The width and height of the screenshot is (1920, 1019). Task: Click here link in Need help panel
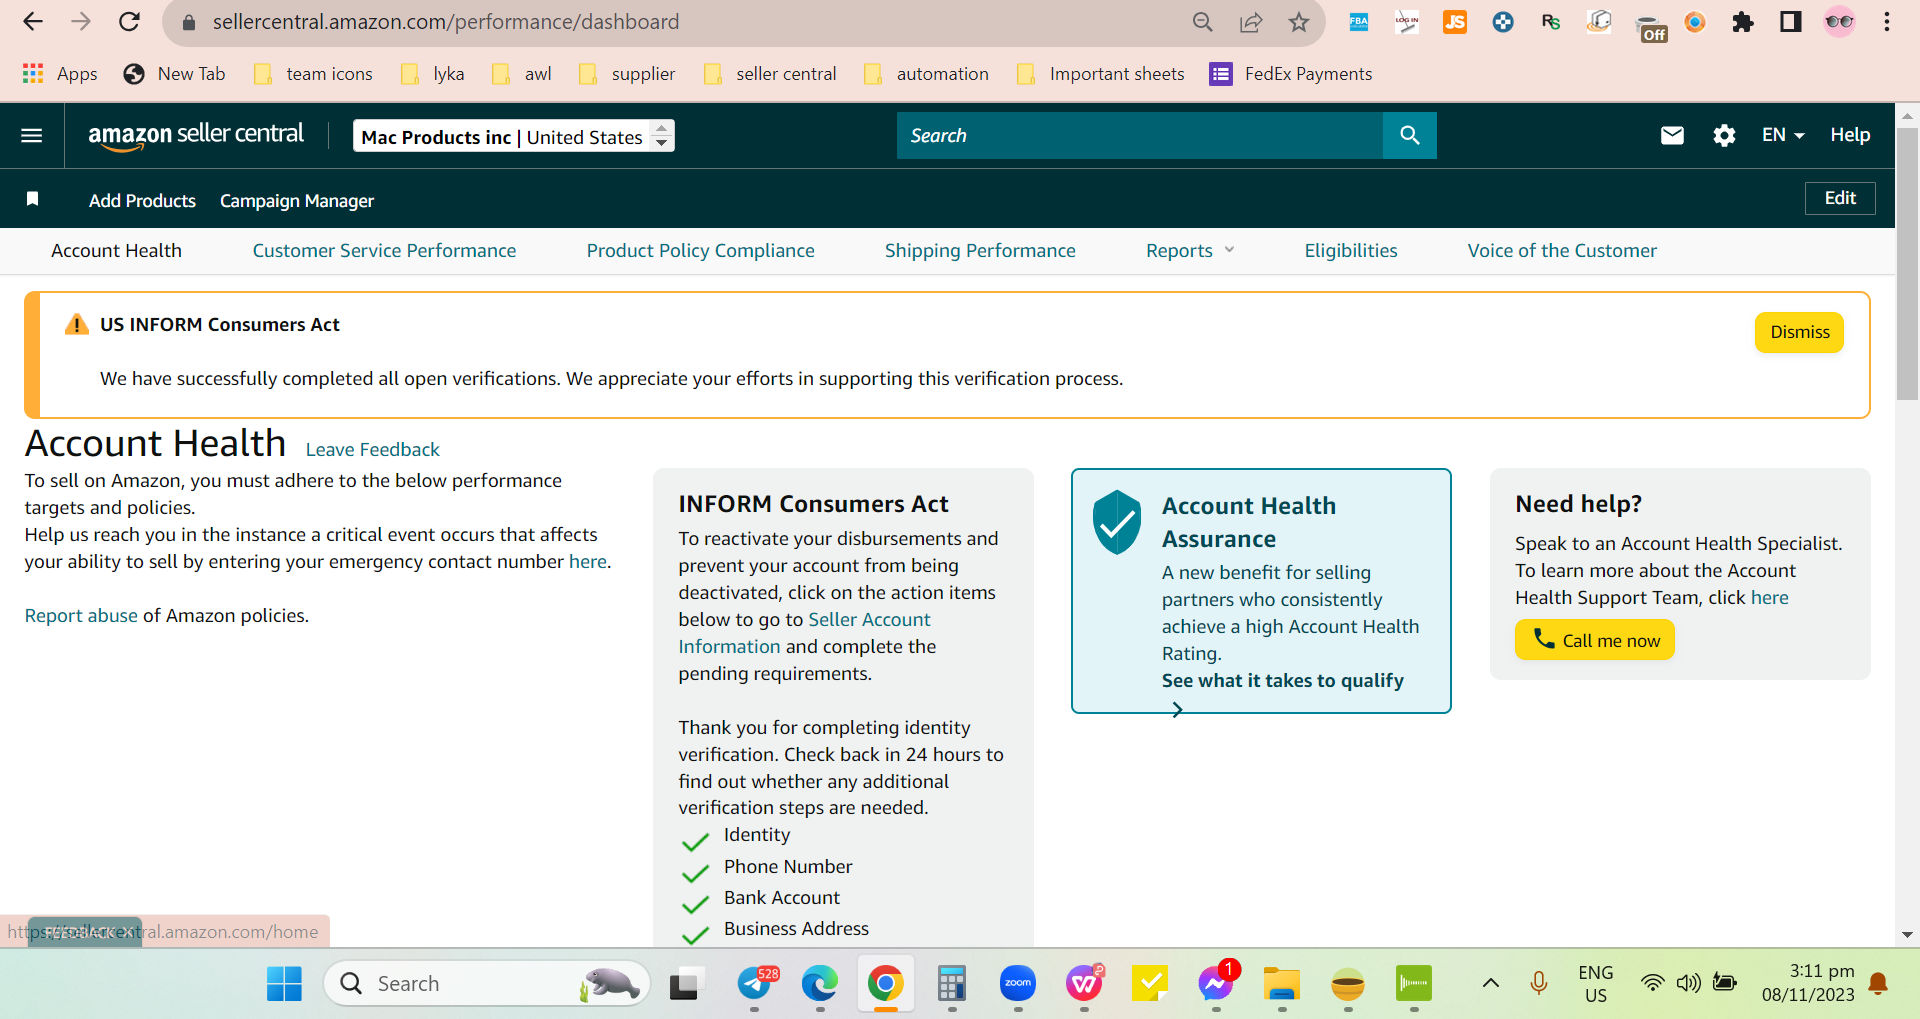1769,598
